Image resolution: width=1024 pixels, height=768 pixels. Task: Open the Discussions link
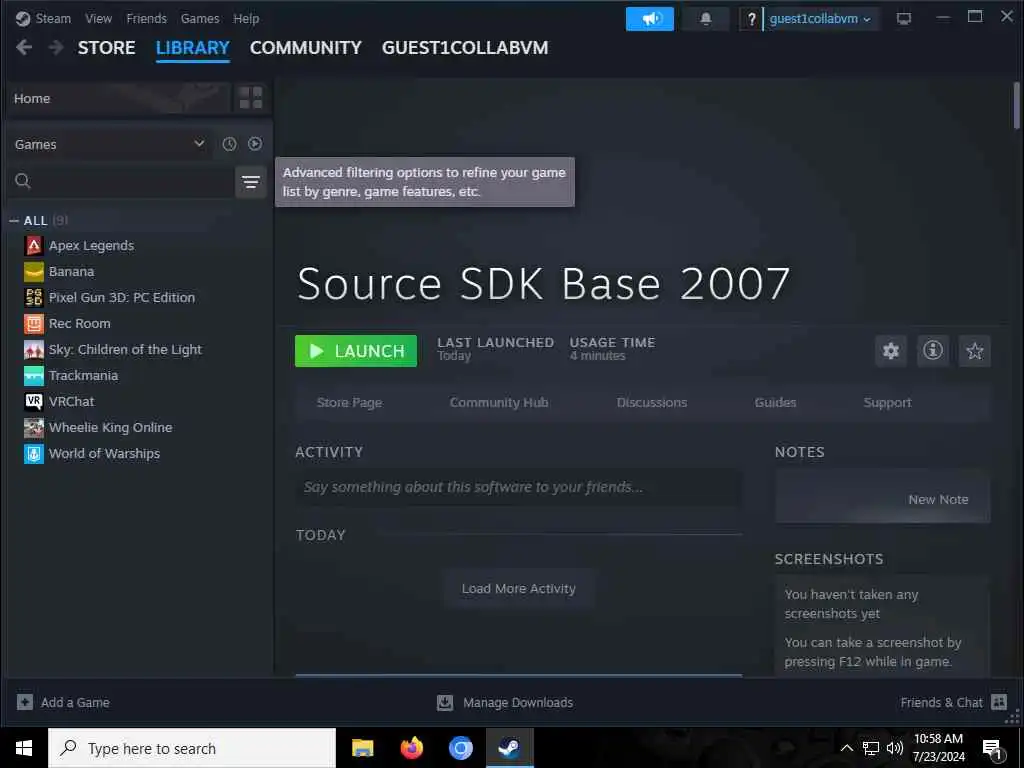point(652,402)
